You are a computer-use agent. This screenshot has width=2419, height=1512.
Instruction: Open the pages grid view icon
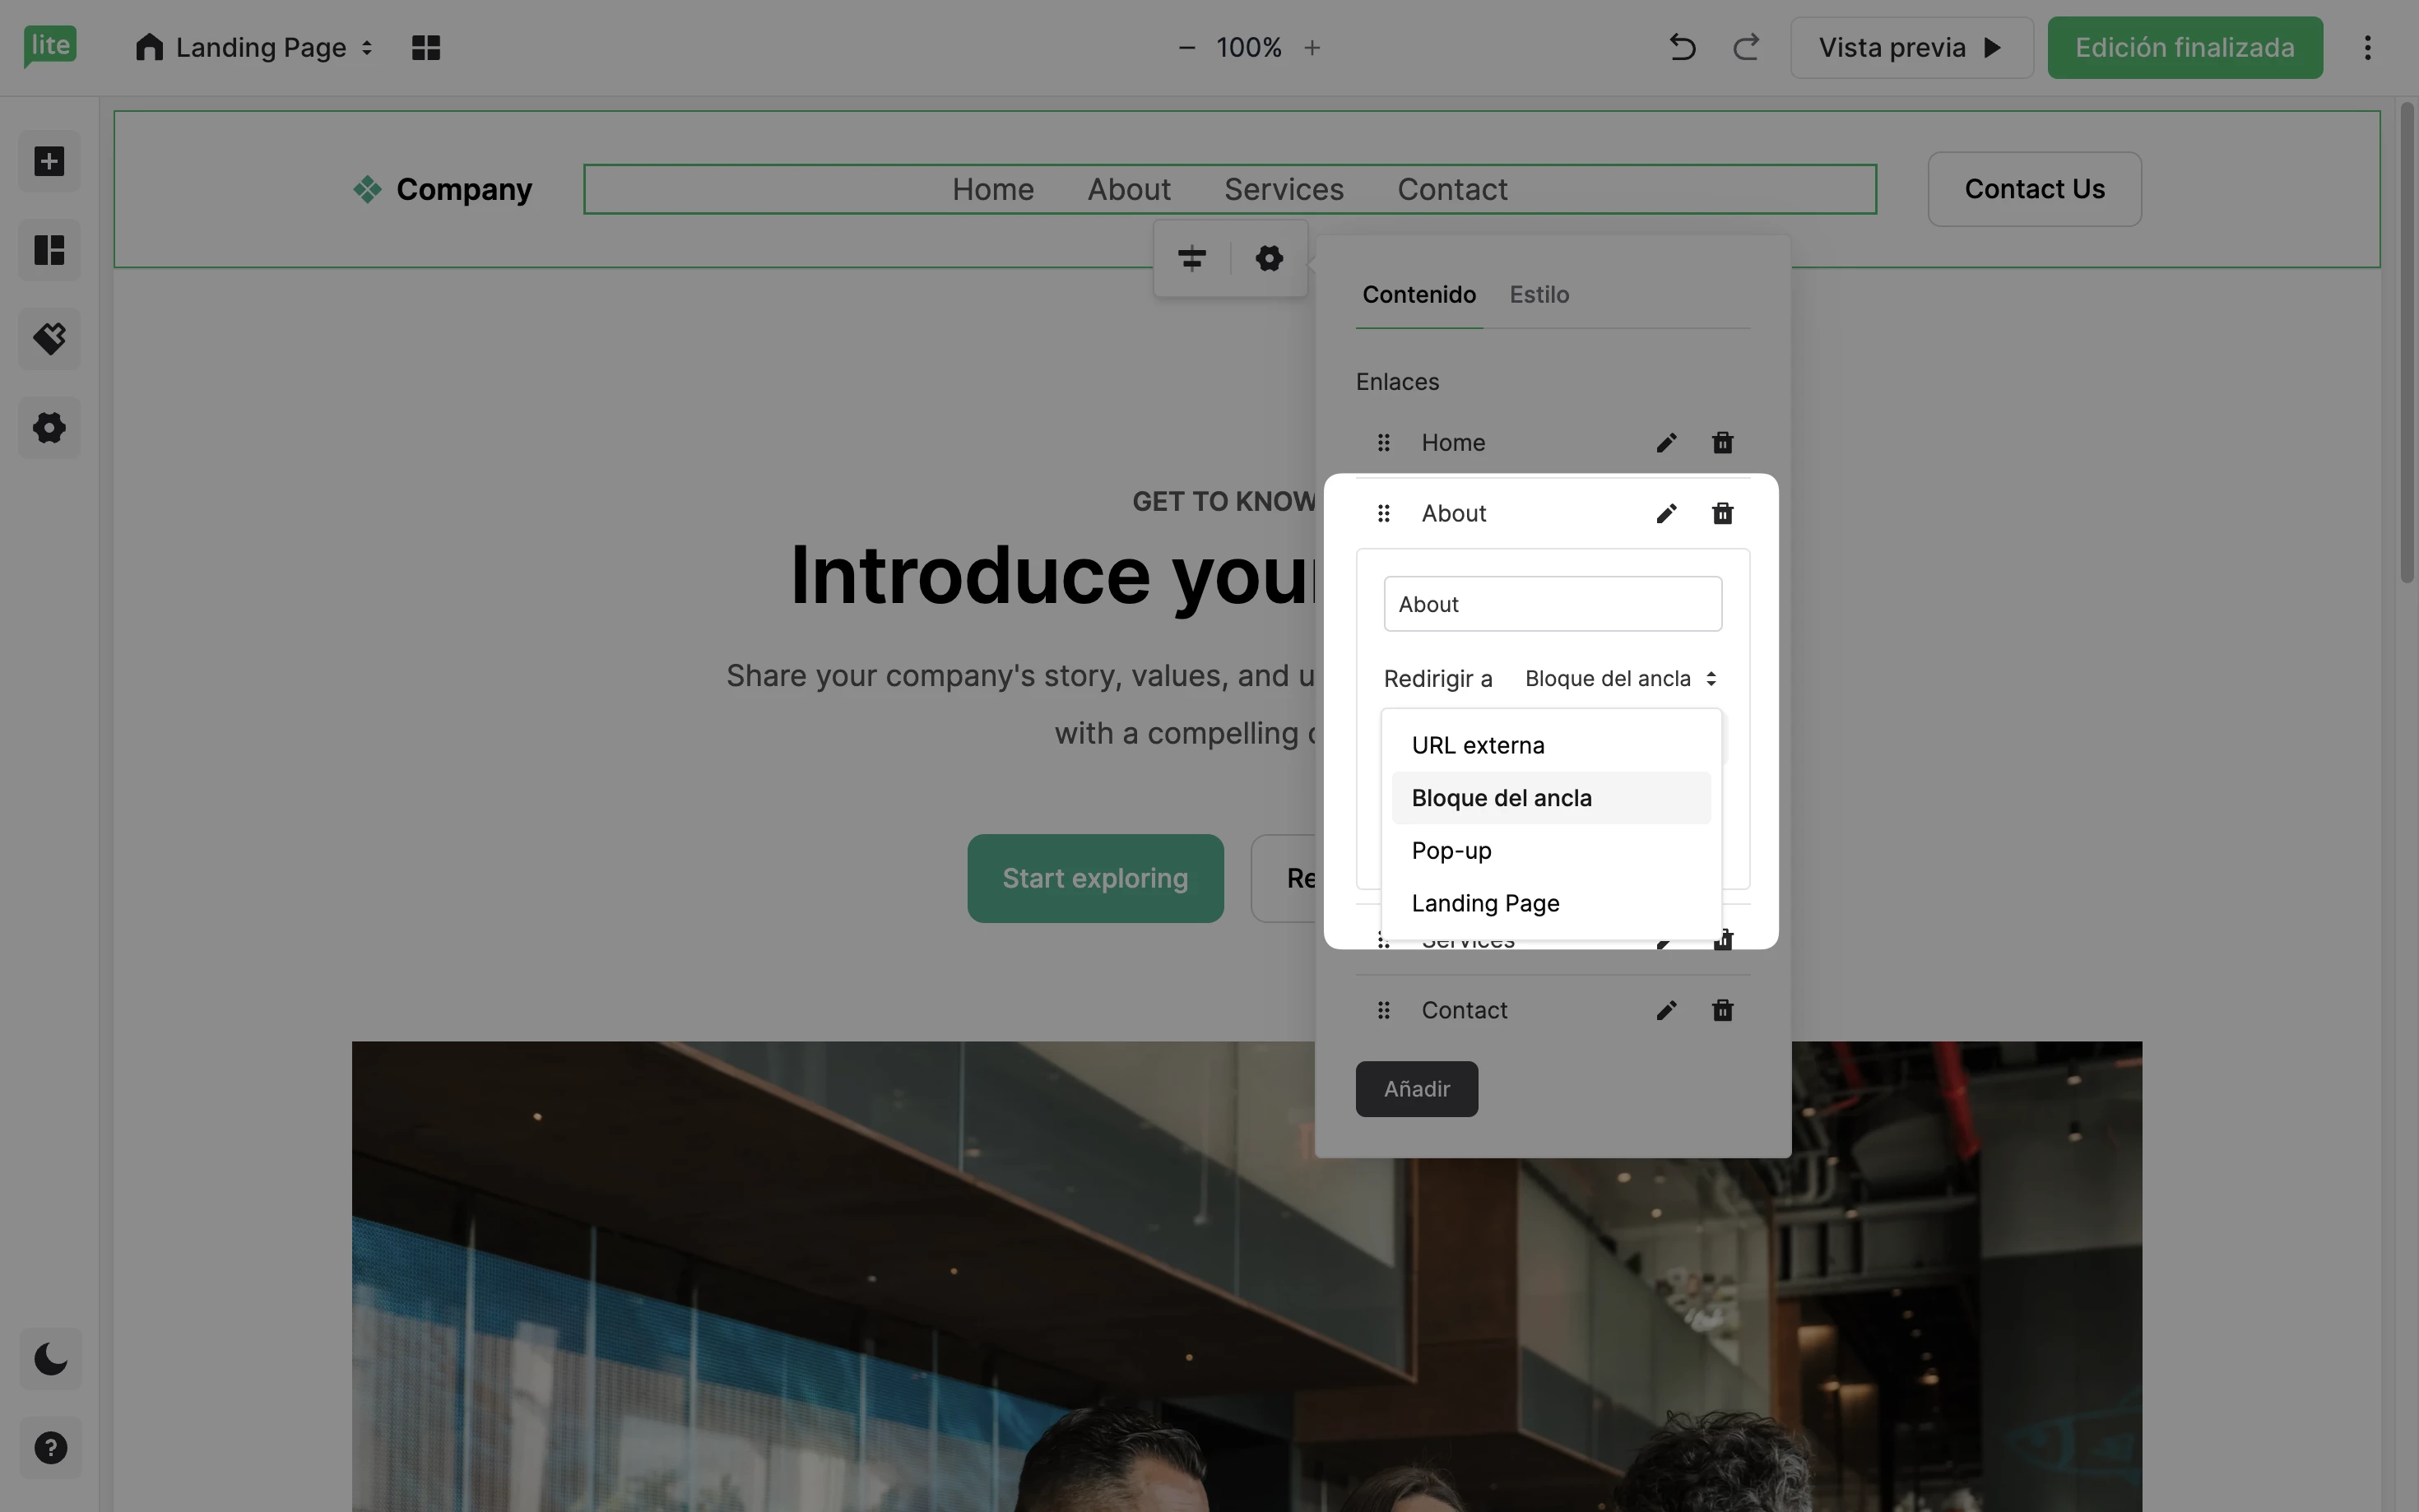[426, 47]
